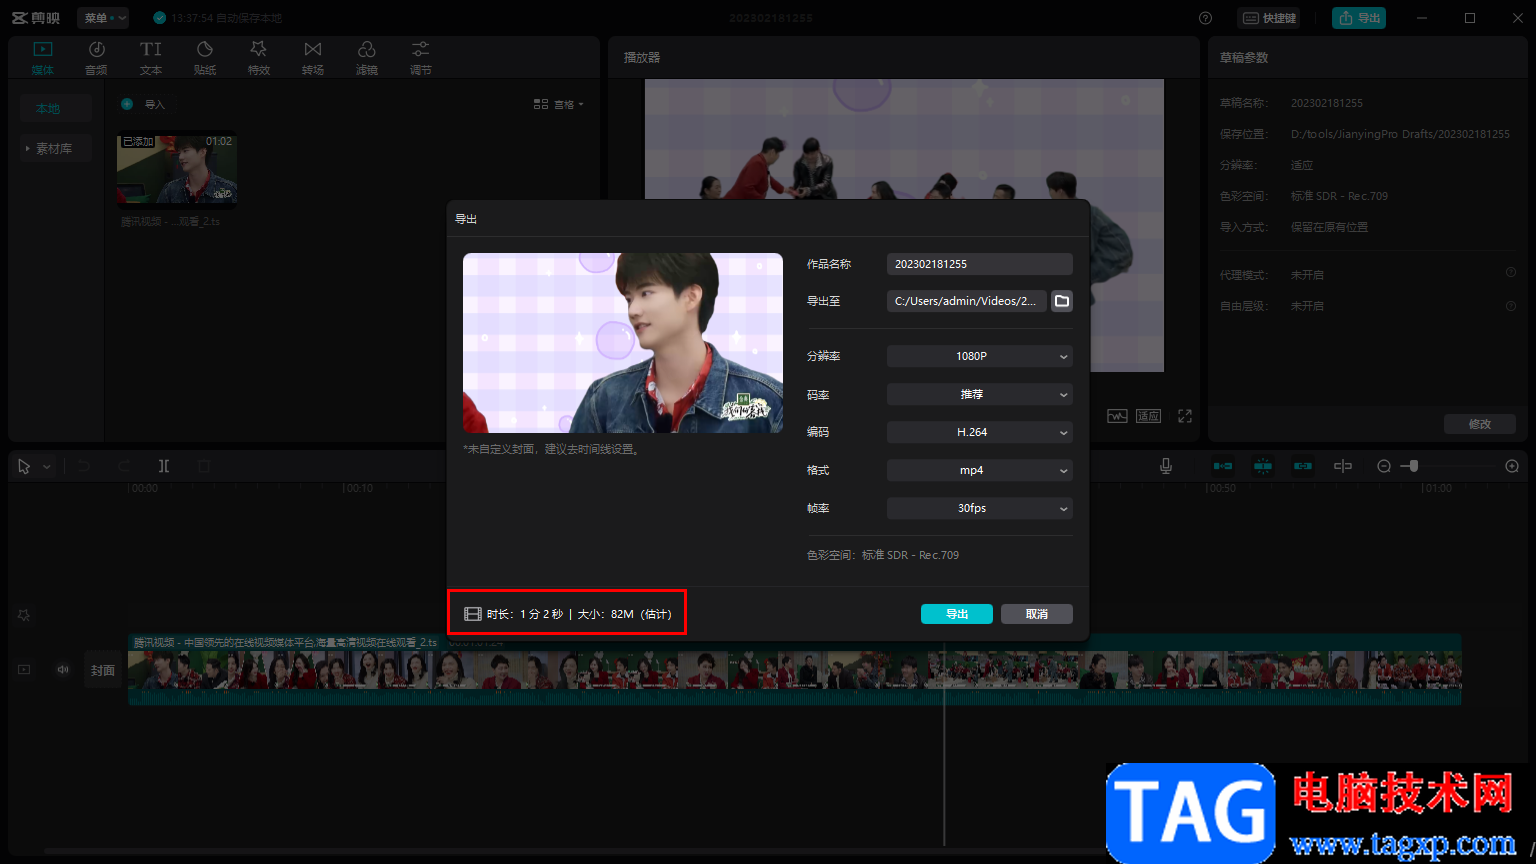
Task: Browse for export folder with folder icon
Action: click(x=1062, y=301)
